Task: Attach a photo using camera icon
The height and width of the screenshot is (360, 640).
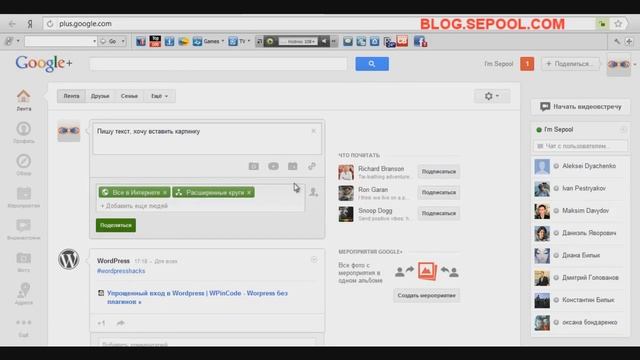Action: click(x=253, y=166)
